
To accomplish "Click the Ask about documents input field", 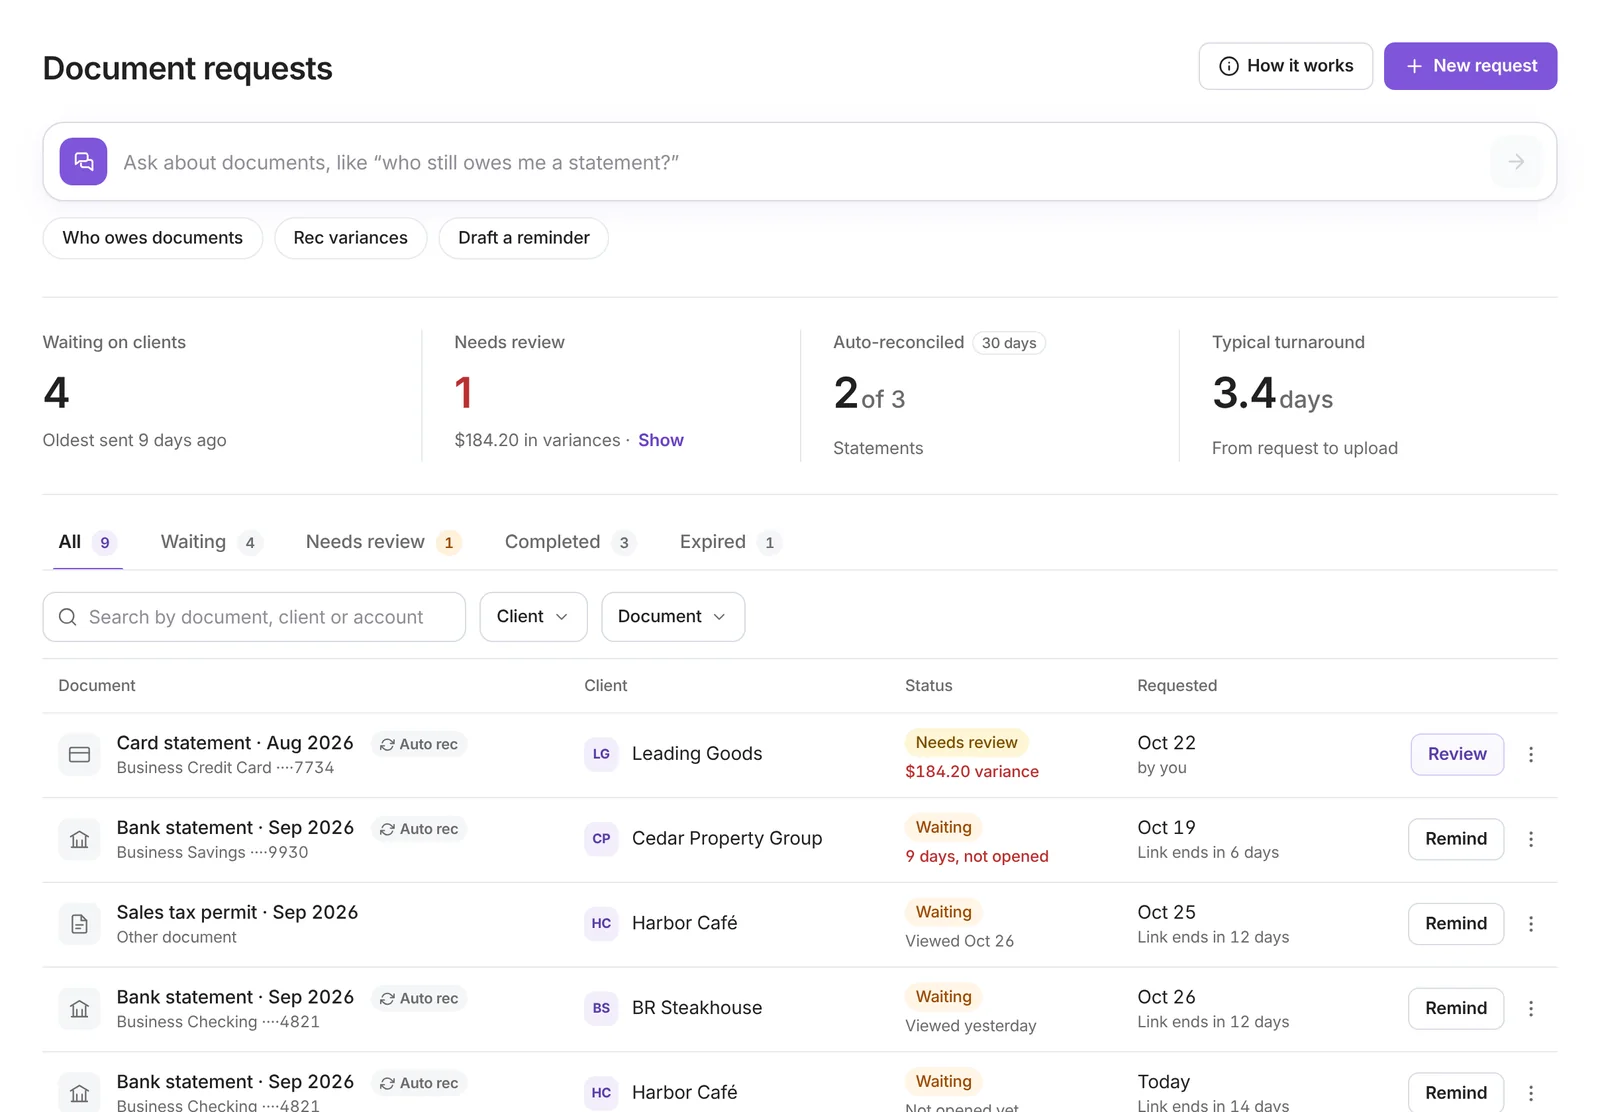I will click(x=800, y=162).
